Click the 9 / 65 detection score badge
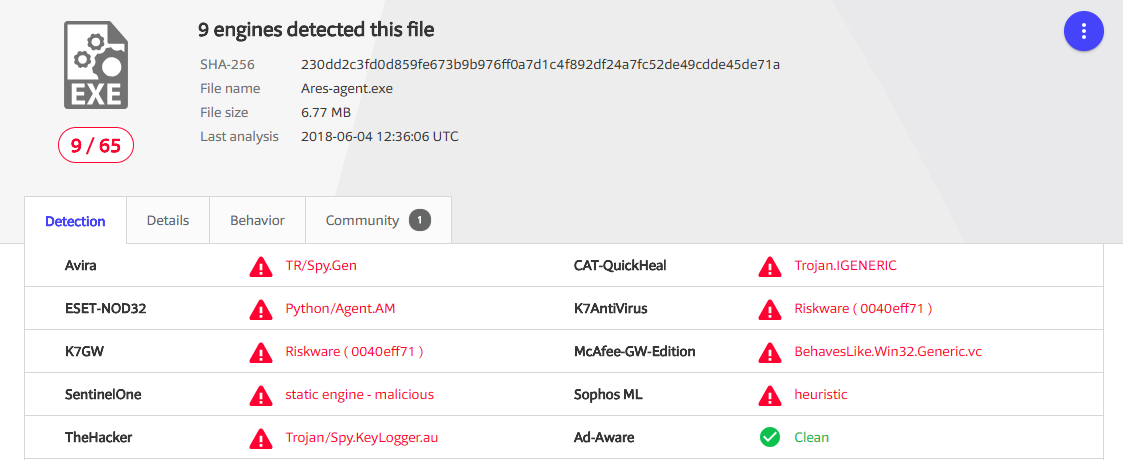 [95, 146]
